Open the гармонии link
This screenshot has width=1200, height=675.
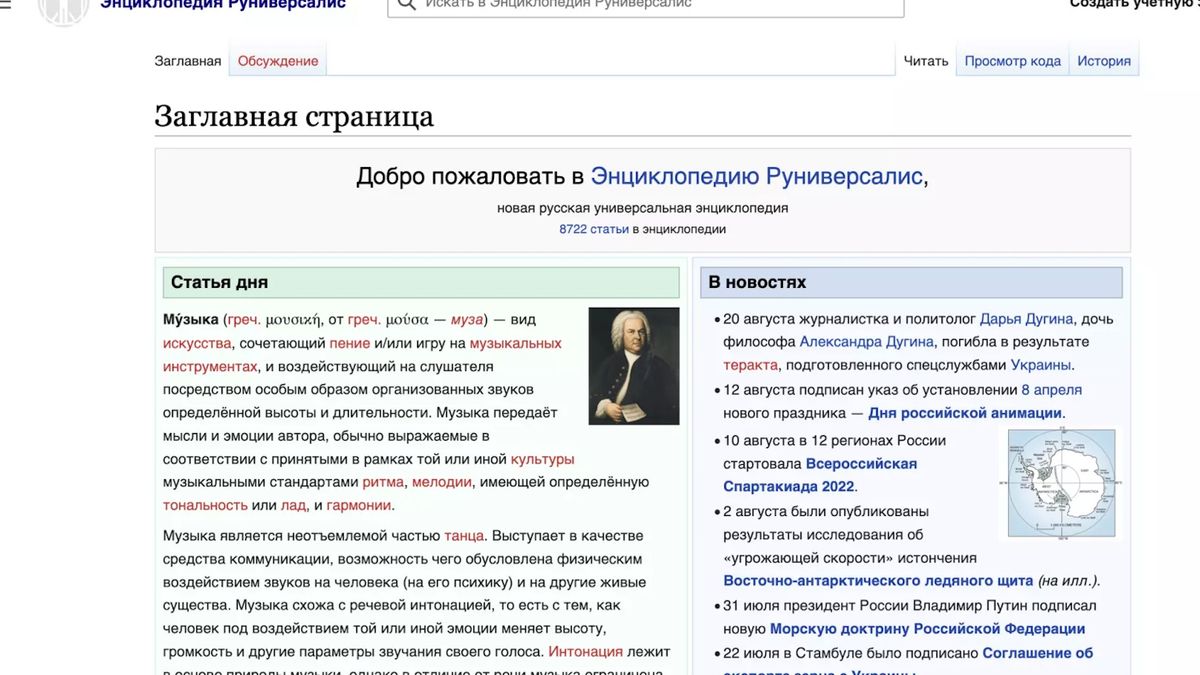[359, 505]
